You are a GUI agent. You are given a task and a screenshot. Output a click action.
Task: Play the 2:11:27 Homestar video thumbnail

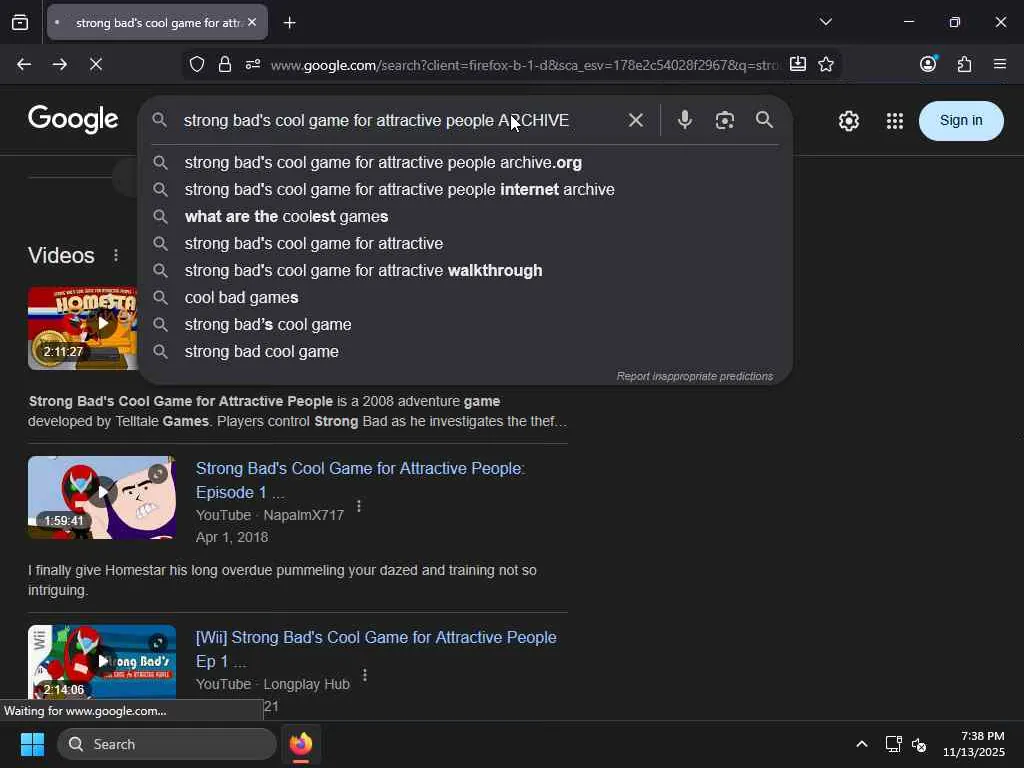83,328
